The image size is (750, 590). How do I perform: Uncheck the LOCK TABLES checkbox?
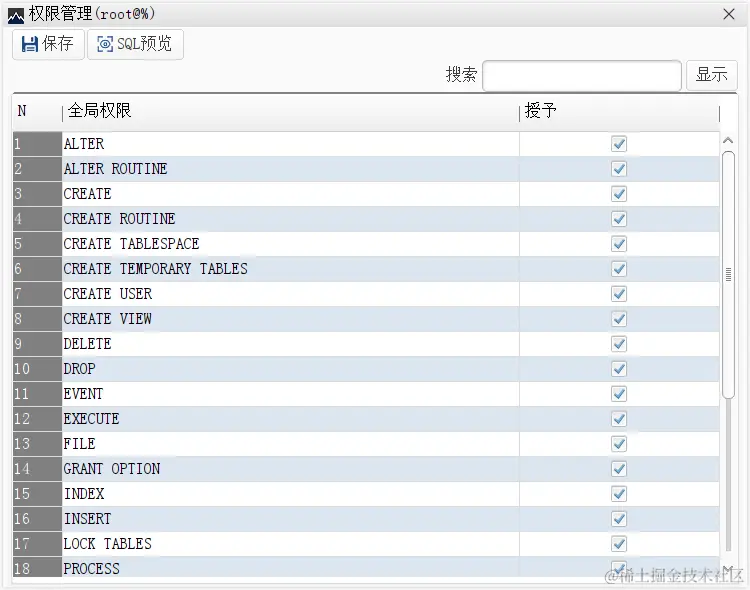(619, 544)
